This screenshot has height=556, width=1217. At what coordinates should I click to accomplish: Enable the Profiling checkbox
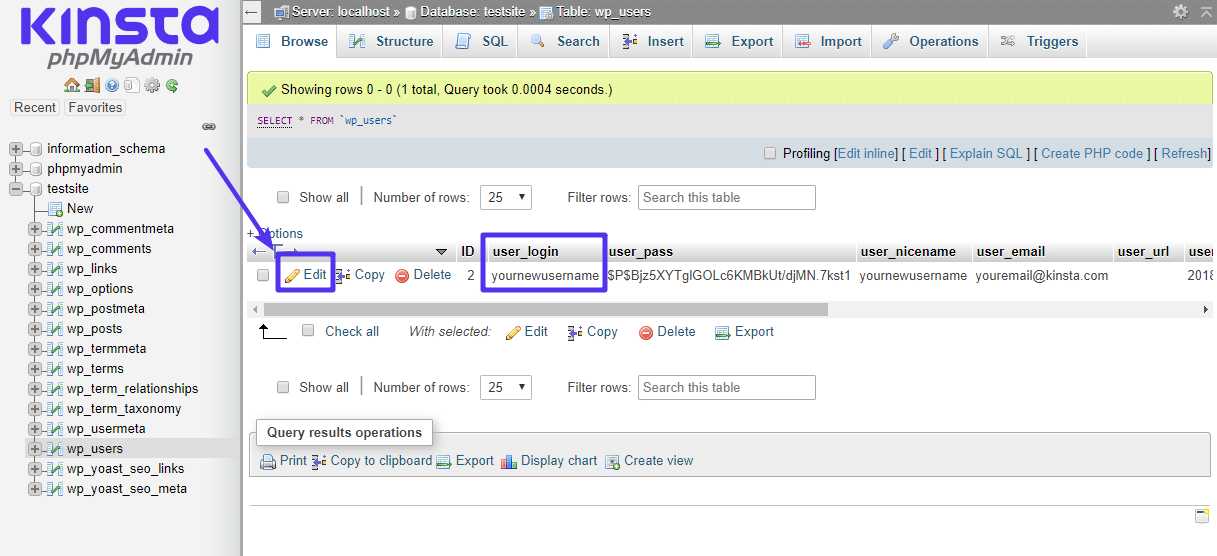(770, 154)
